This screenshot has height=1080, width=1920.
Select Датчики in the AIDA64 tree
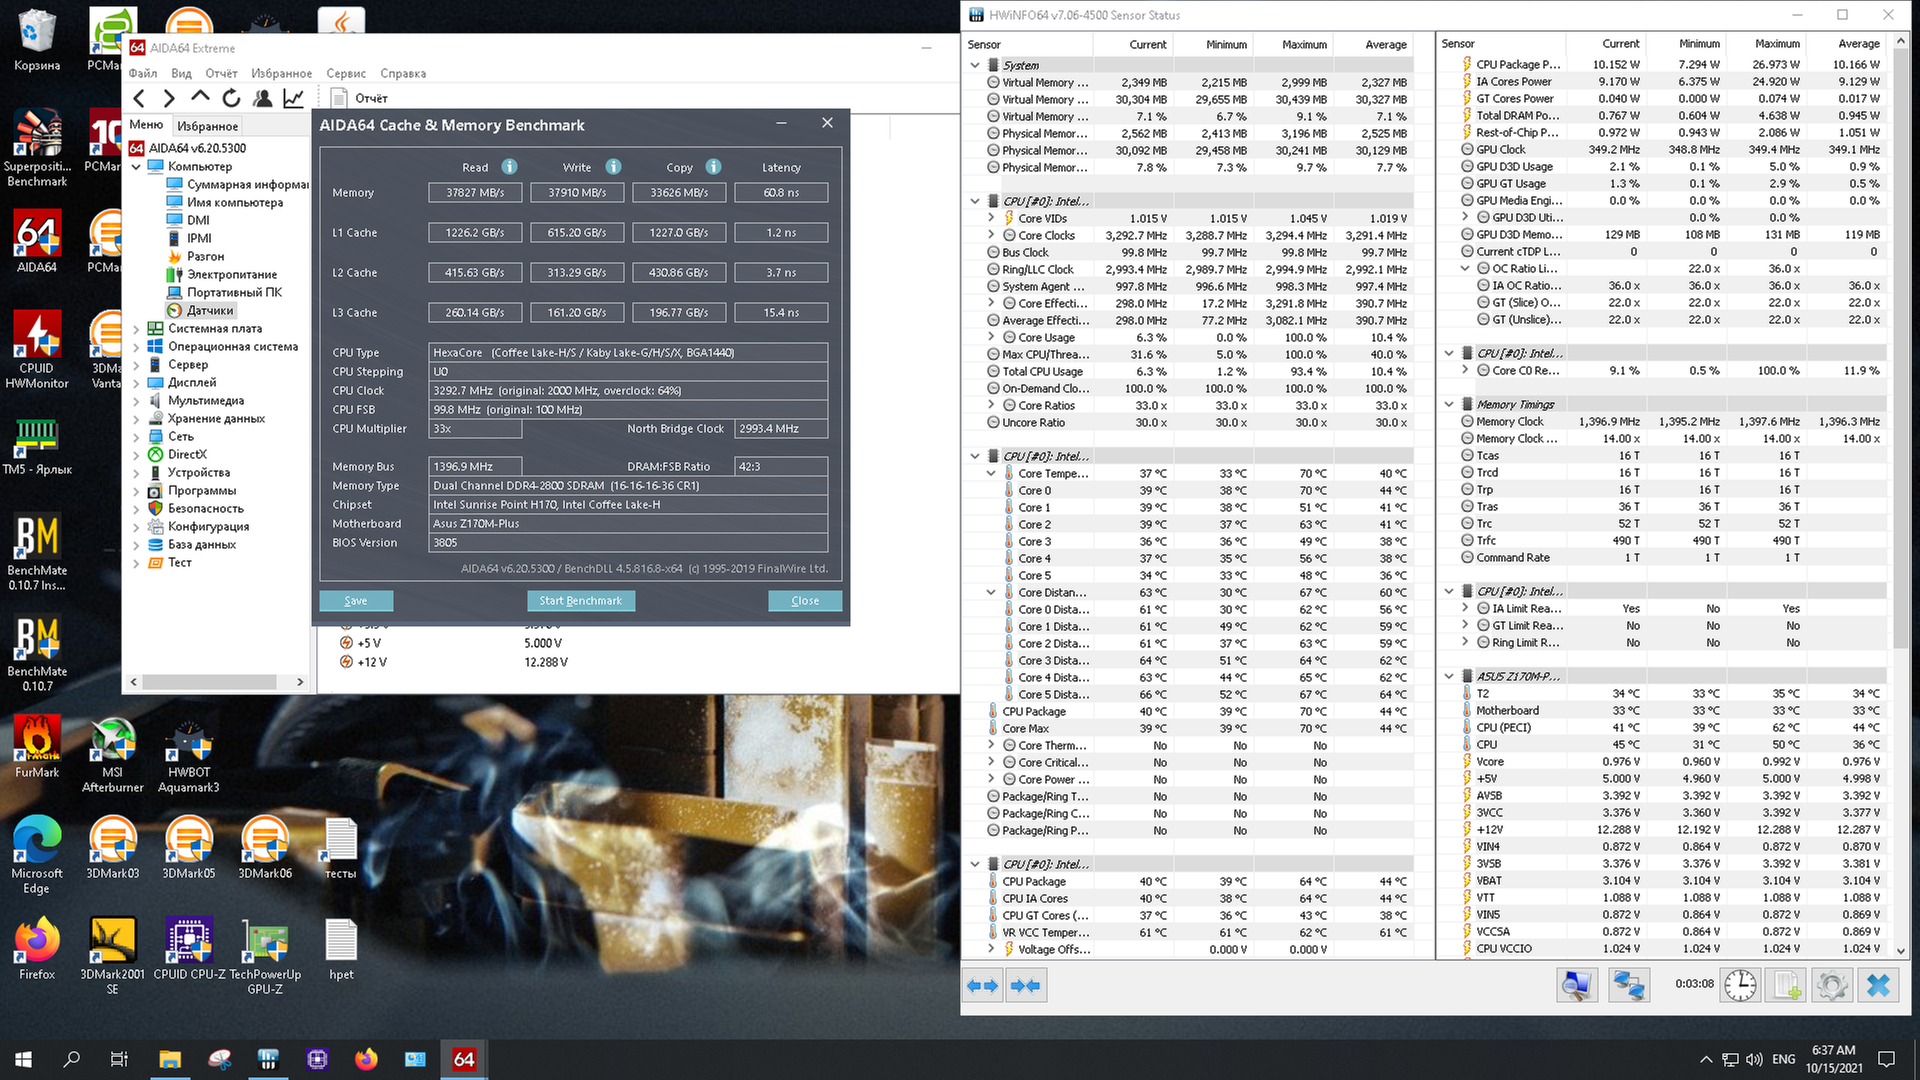[x=210, y=311]
